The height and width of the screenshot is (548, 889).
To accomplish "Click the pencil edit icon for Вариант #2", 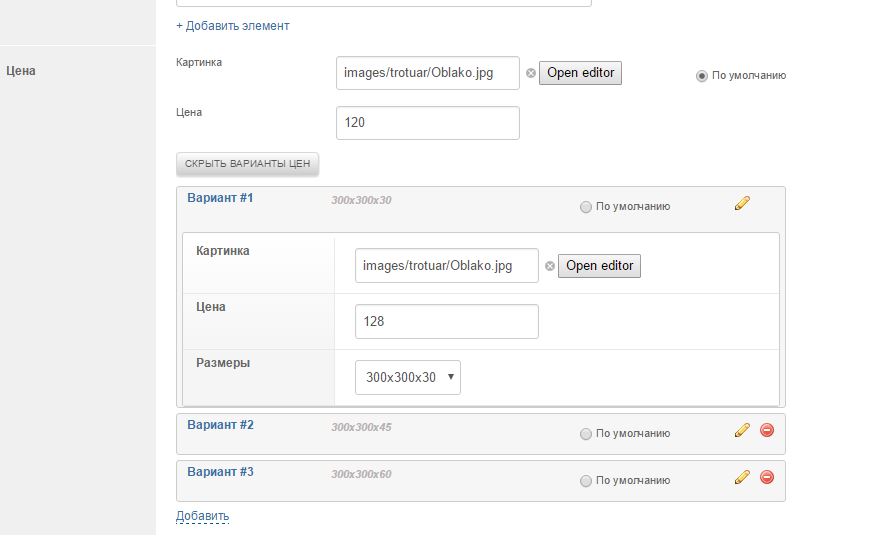I will point(741,430).
